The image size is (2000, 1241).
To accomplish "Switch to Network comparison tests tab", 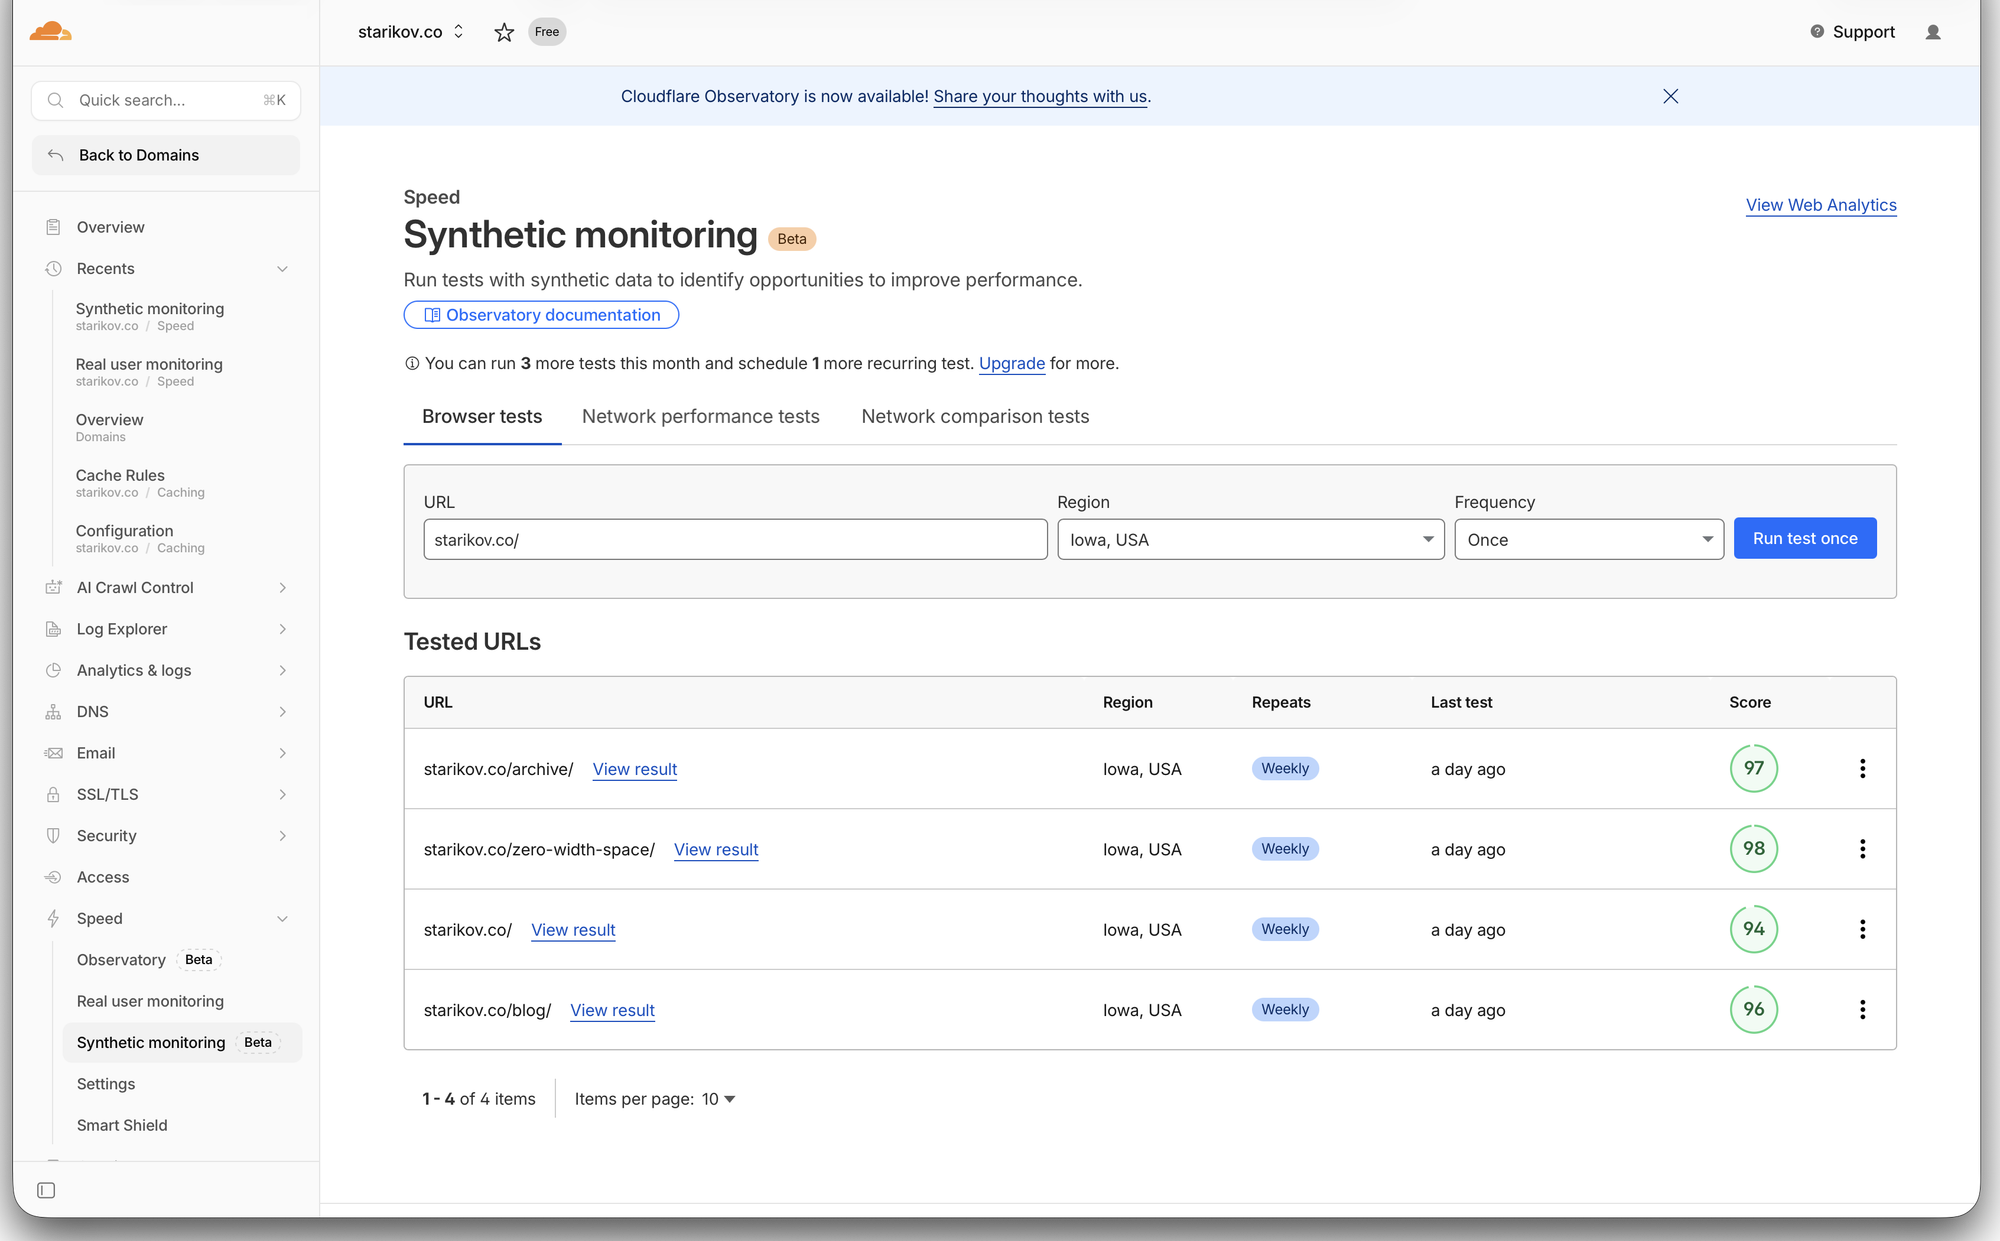I will coord(975,417).
